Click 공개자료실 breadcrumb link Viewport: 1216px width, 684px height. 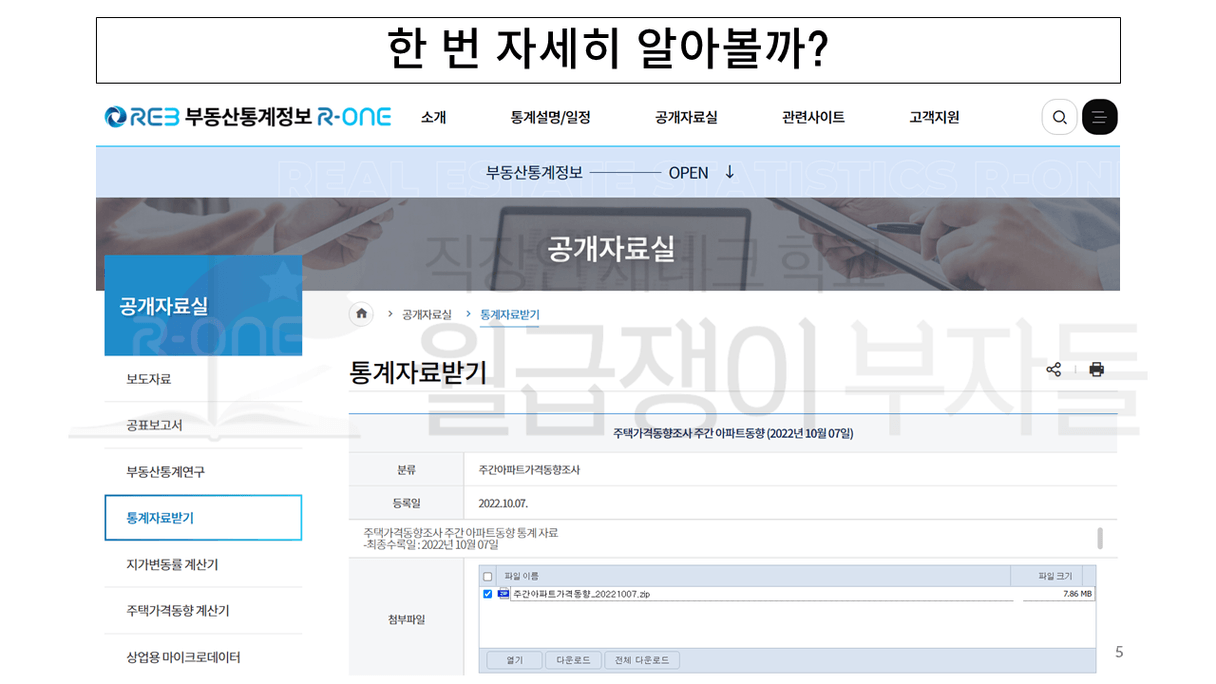pyautogui.click(x=427, y=314)
